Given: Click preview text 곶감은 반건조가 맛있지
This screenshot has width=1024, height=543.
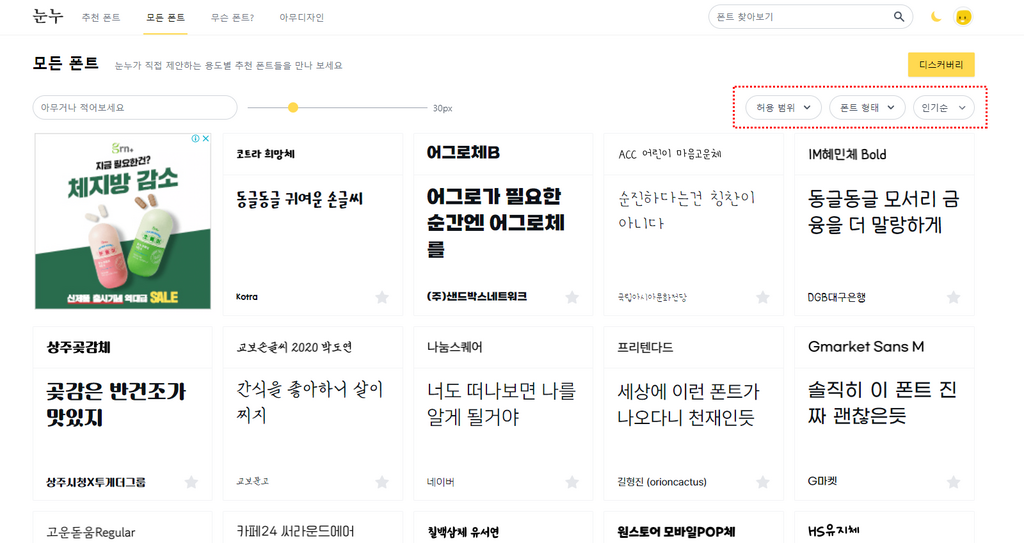Looking at the screenshot, I should coord(116,404).
